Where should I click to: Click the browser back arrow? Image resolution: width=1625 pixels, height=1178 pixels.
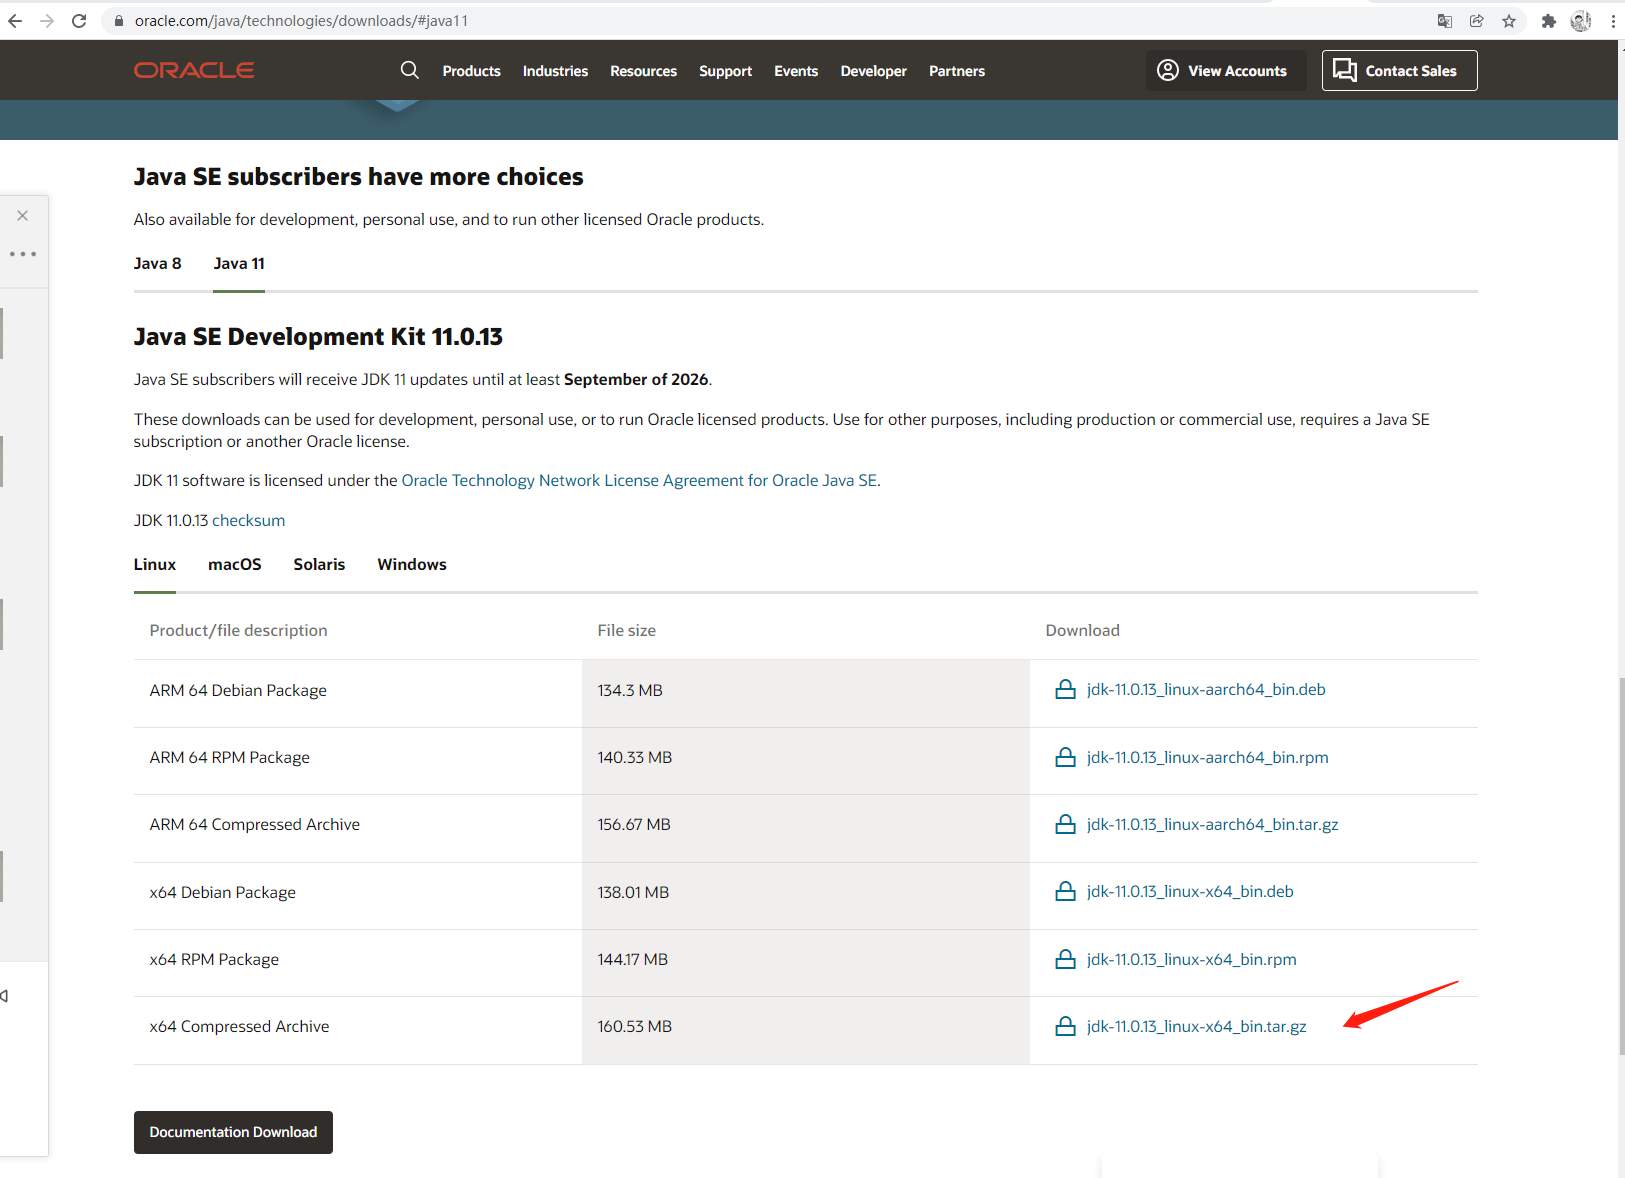pos(15,21)
